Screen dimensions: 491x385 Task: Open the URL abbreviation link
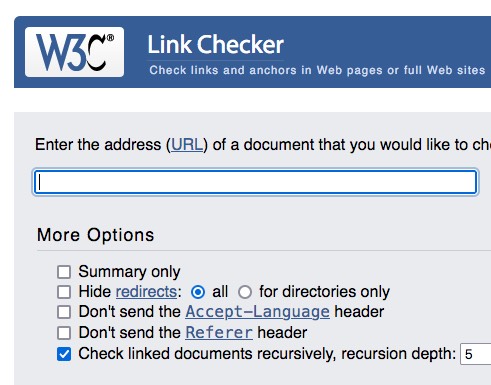(187, 145)
